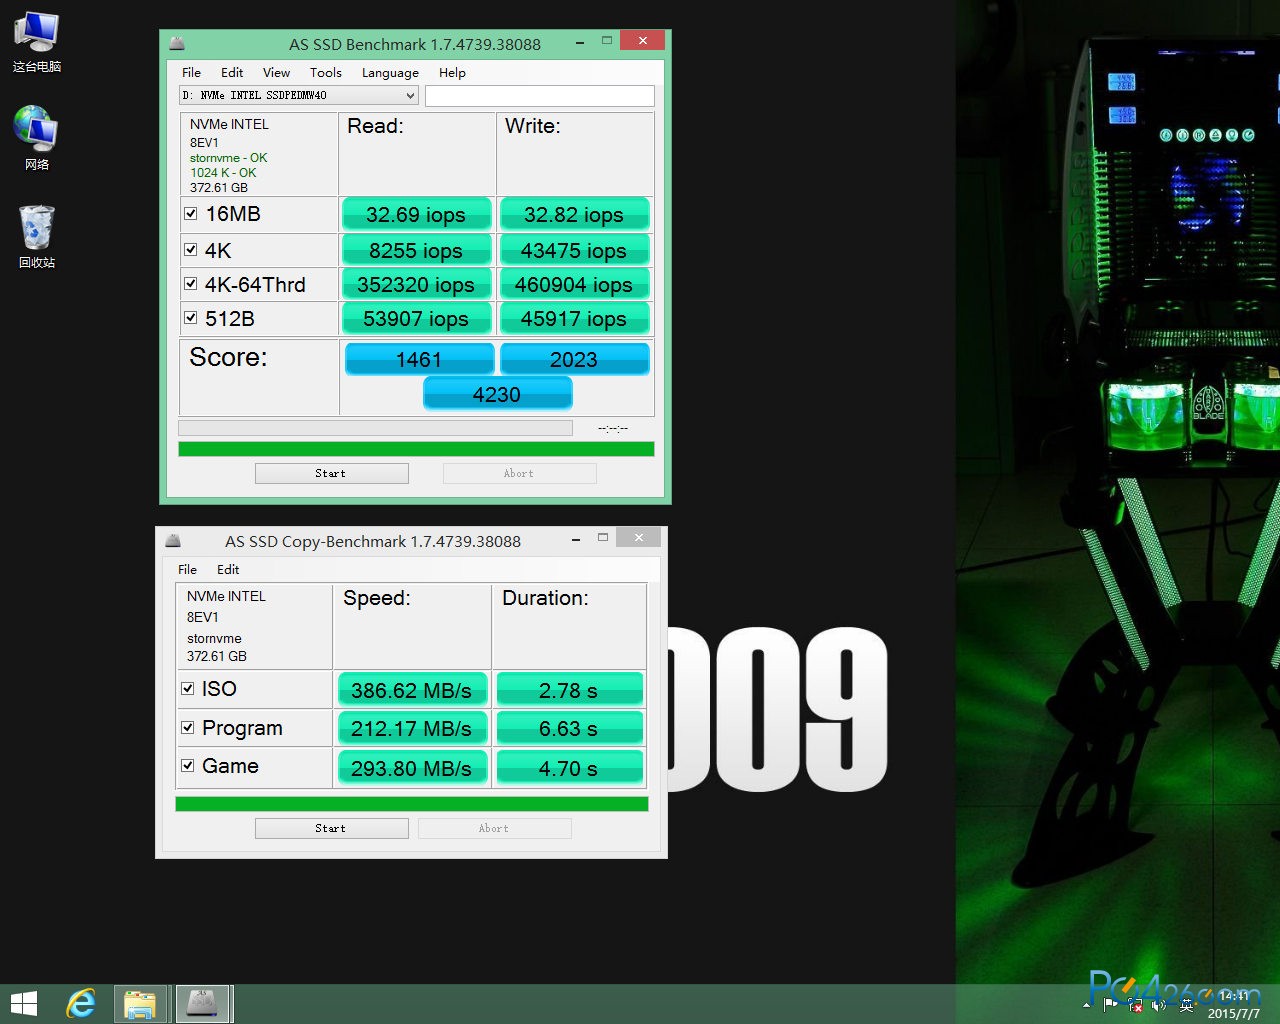Image resolution: width=1280 pixels, height=1024 pixels.
Task: Open the Language menu
Action: (390, 72)
